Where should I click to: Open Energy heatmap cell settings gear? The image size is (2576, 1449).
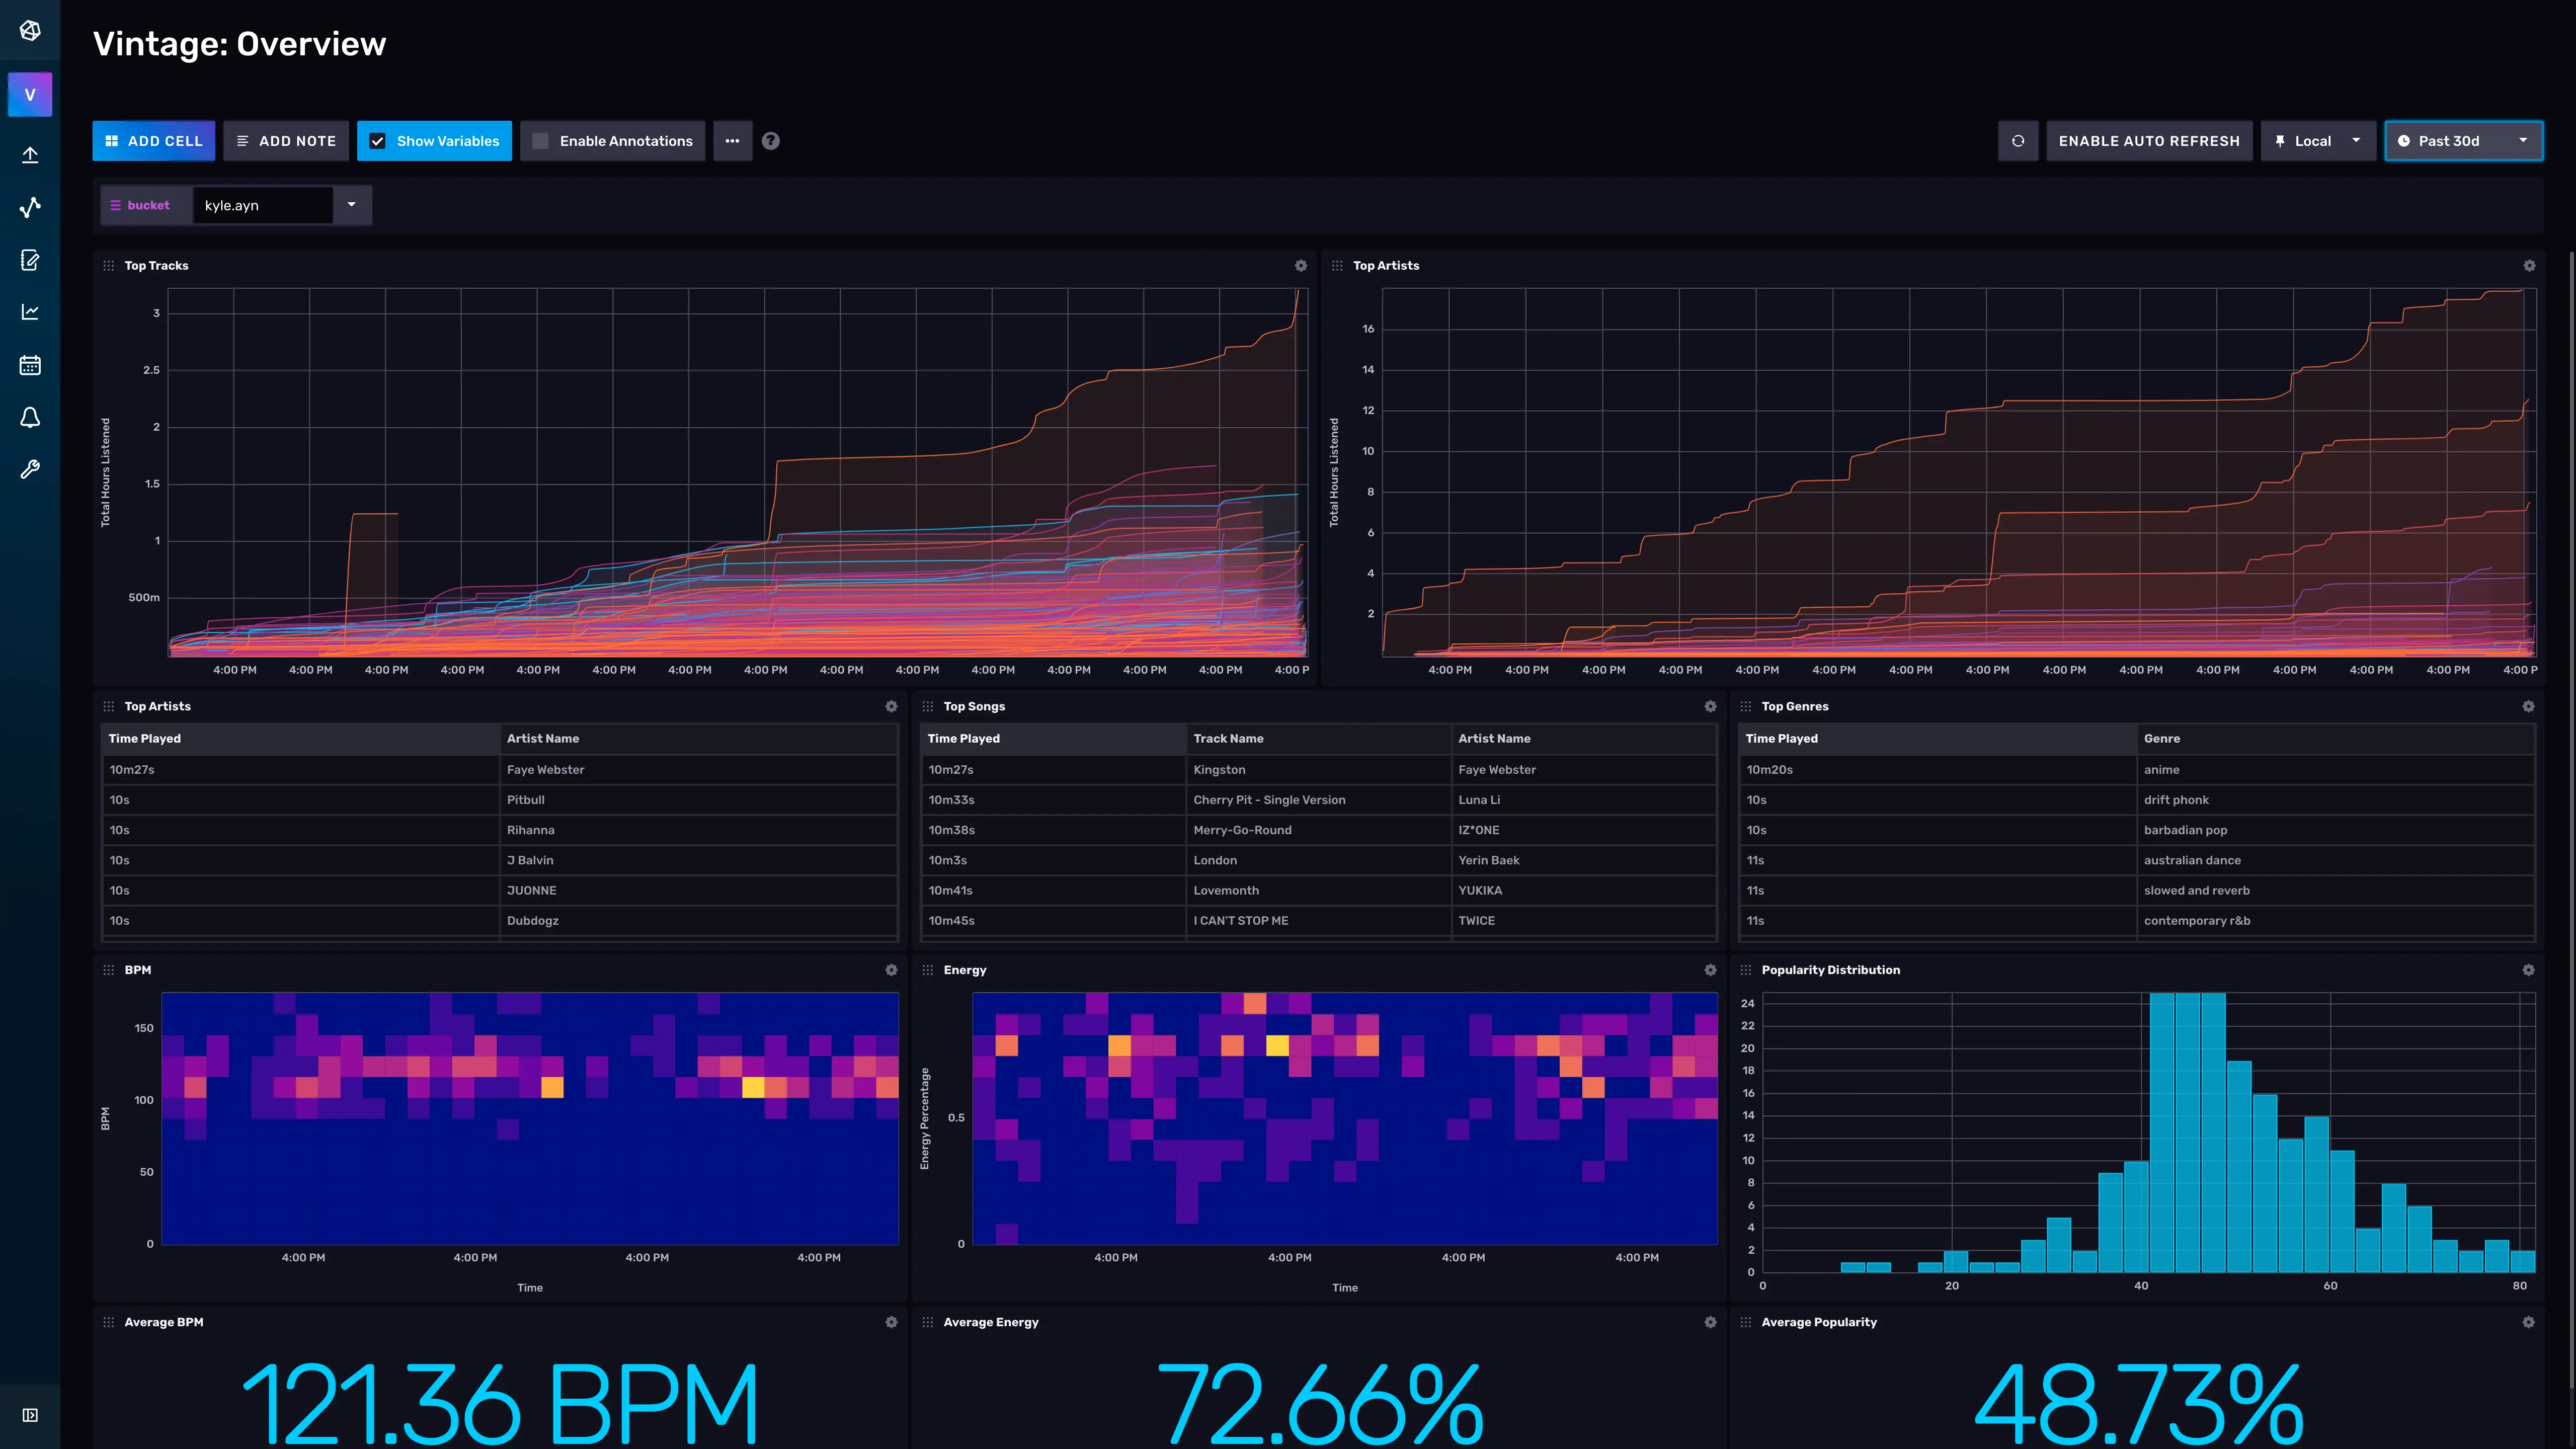coord(1710,970)
